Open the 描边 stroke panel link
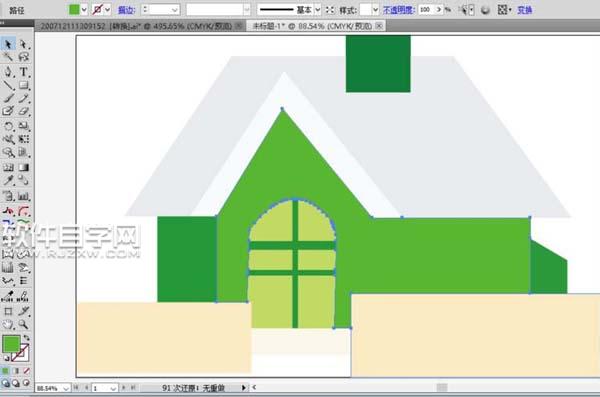This screenshot has width=600, height=397. 126,10
